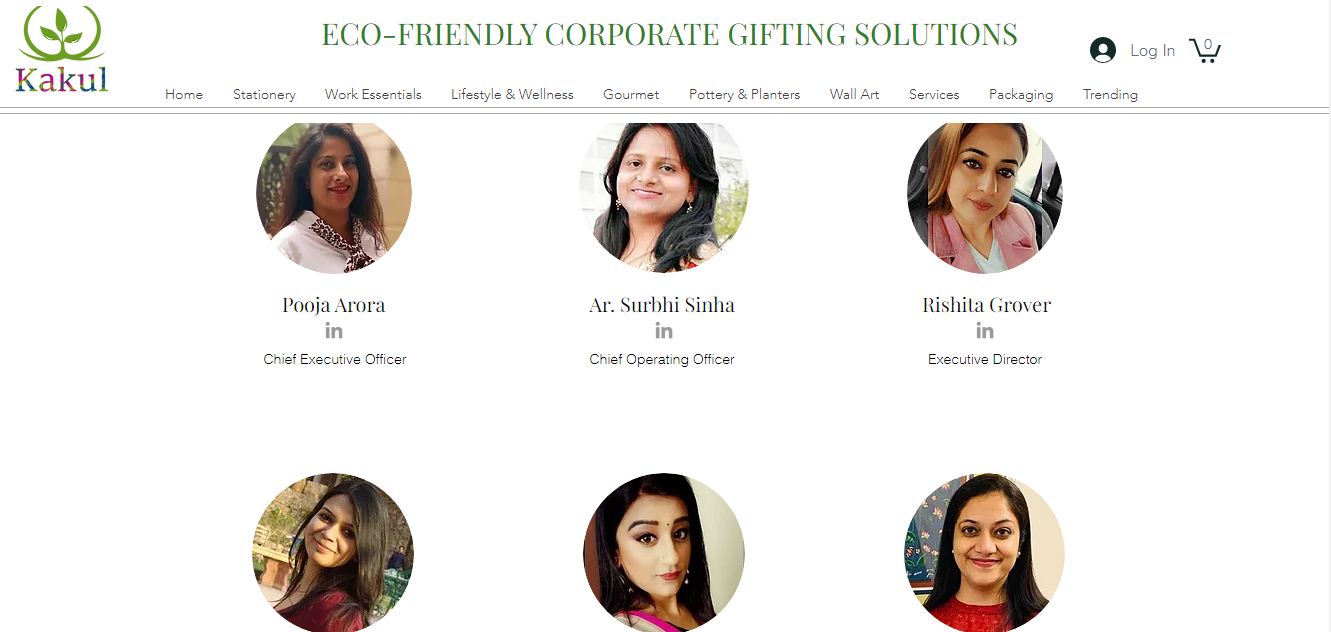Open the Gourmet menu item
The height and width of the screenshot is (632, 1331).
[631, 94]
